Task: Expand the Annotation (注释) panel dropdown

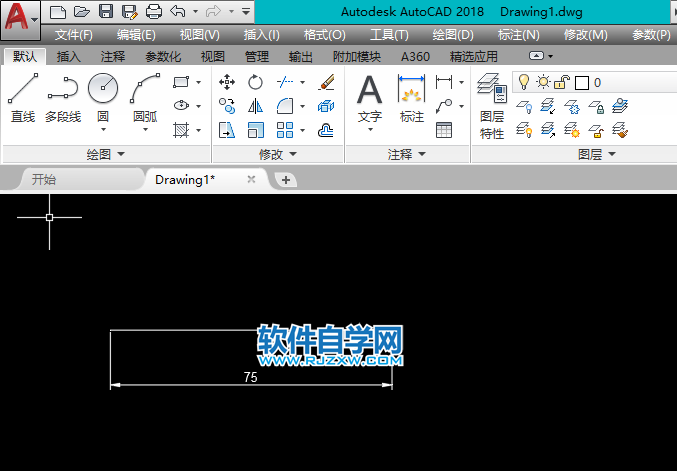Action: tap(407, 154)
